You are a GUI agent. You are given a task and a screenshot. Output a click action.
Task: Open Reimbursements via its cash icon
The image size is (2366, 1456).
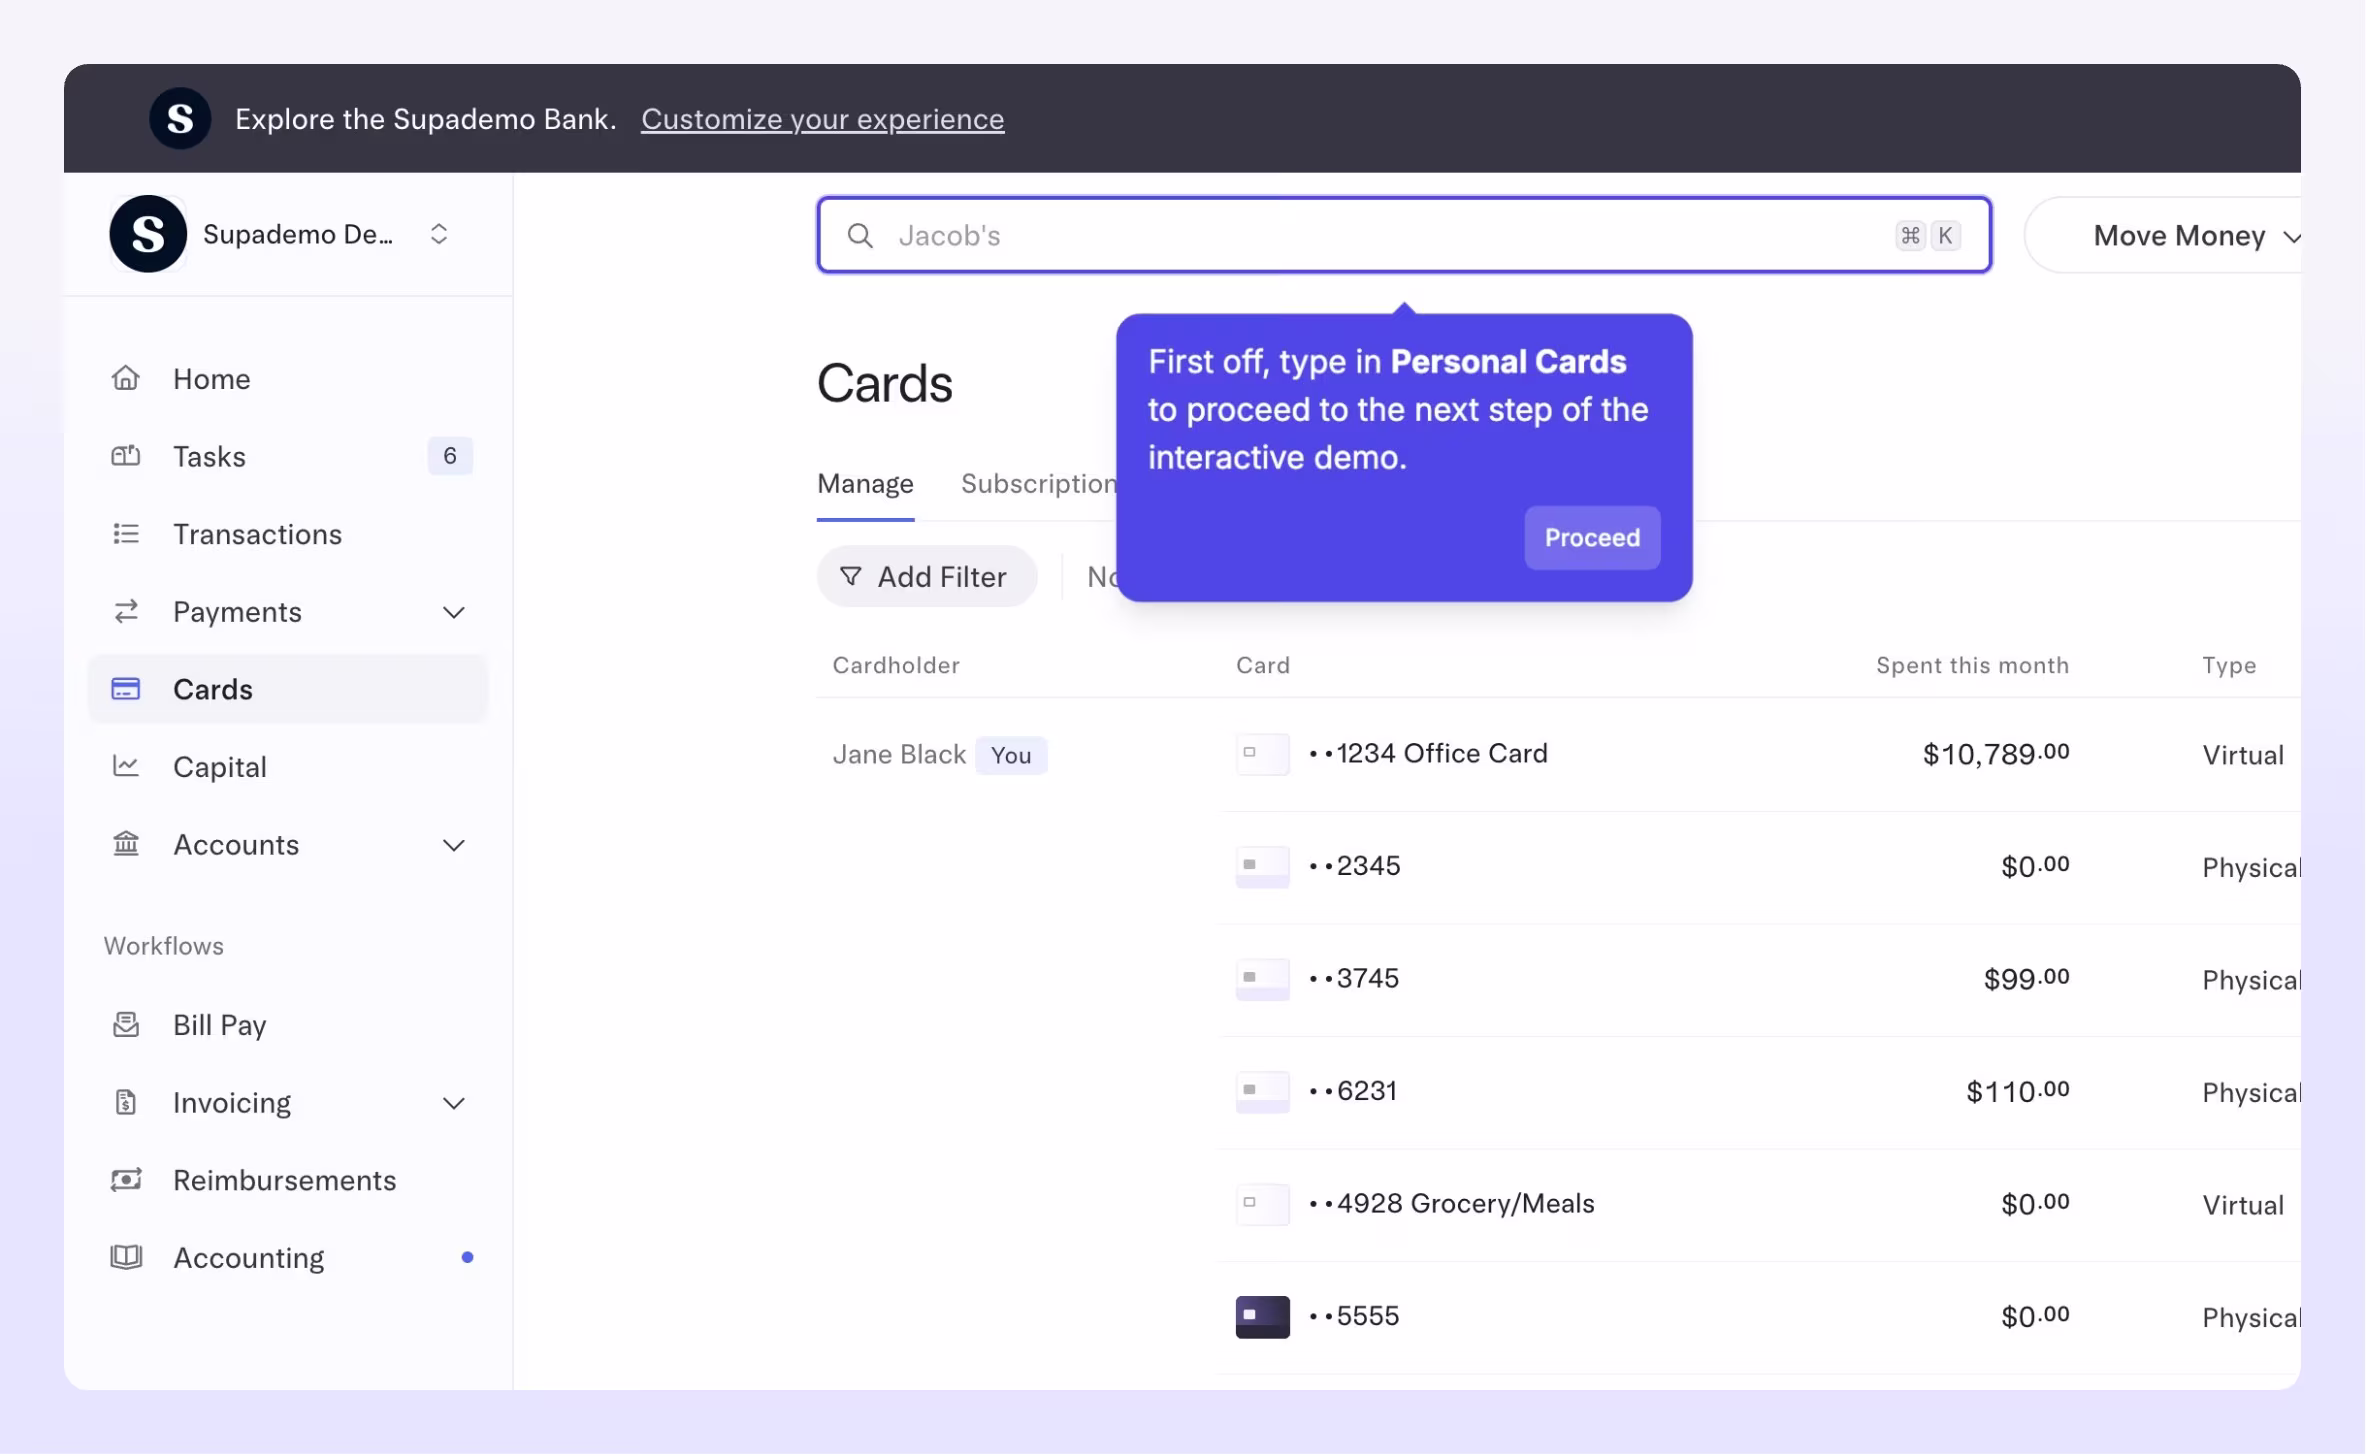126,1180
